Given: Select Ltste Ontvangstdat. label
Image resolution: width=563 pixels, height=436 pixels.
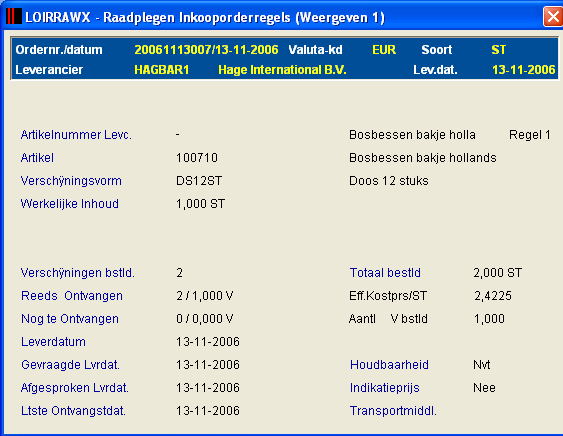Looking at the screenshot, I should point(73,411).
